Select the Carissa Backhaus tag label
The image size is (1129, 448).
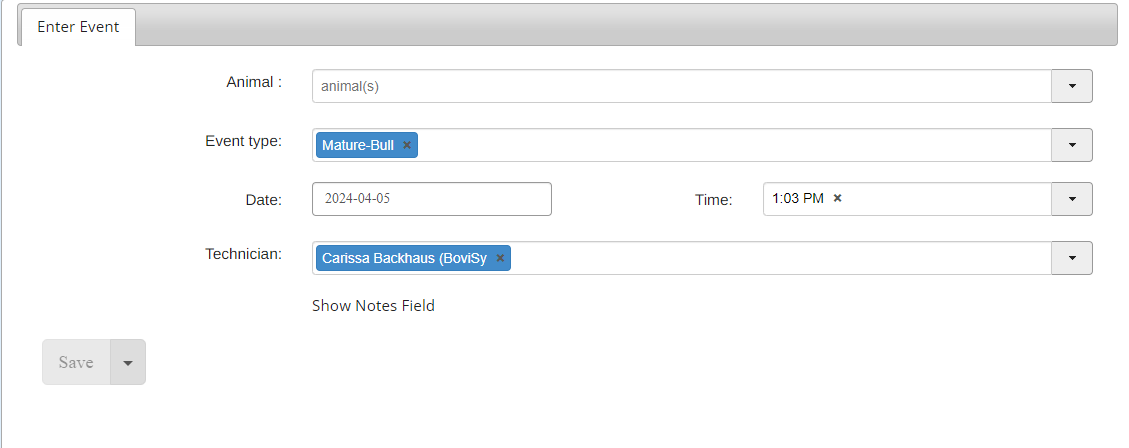(x=404, y=258)
